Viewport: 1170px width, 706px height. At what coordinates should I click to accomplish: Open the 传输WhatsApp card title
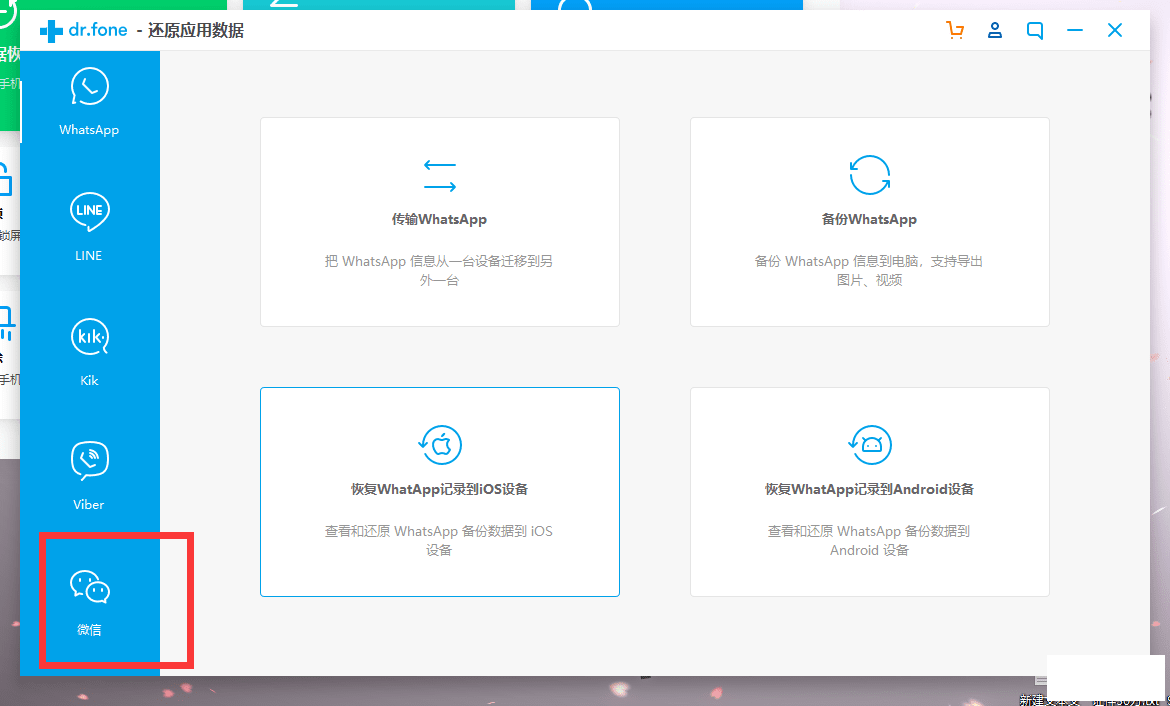point(439,219)
